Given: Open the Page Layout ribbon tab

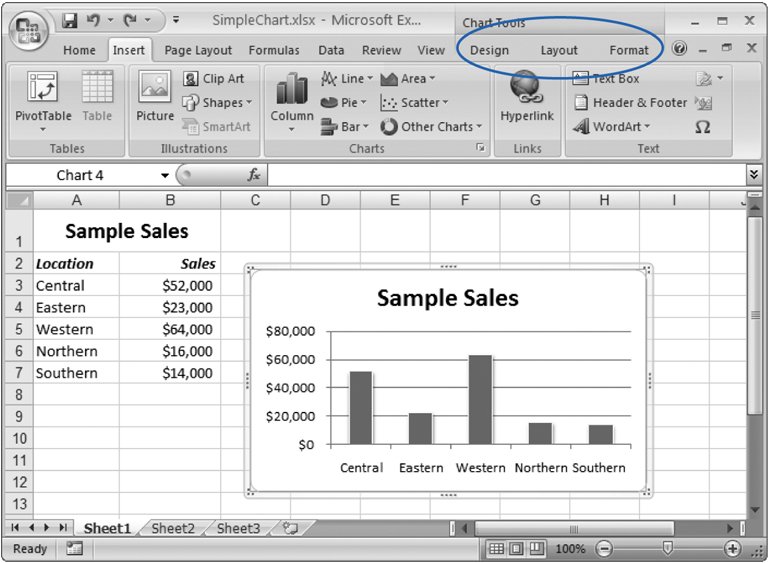Looking at the screenshot, I should click(x=198, y=50).
